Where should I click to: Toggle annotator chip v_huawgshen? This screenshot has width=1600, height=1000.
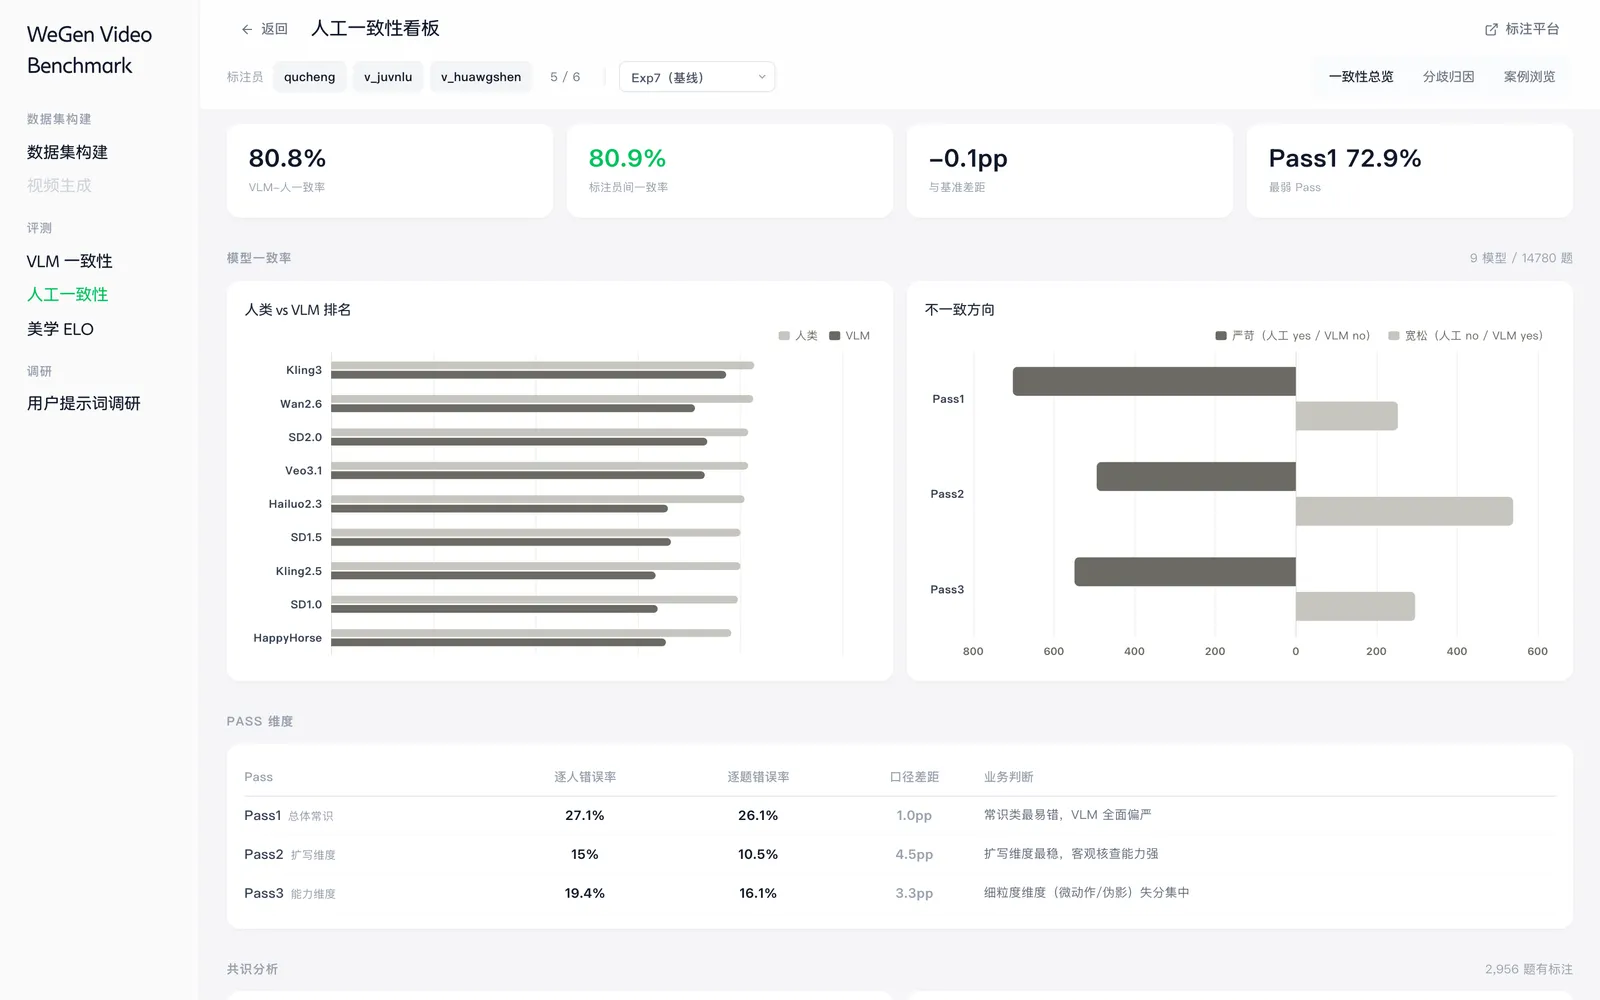pos(481,77)
